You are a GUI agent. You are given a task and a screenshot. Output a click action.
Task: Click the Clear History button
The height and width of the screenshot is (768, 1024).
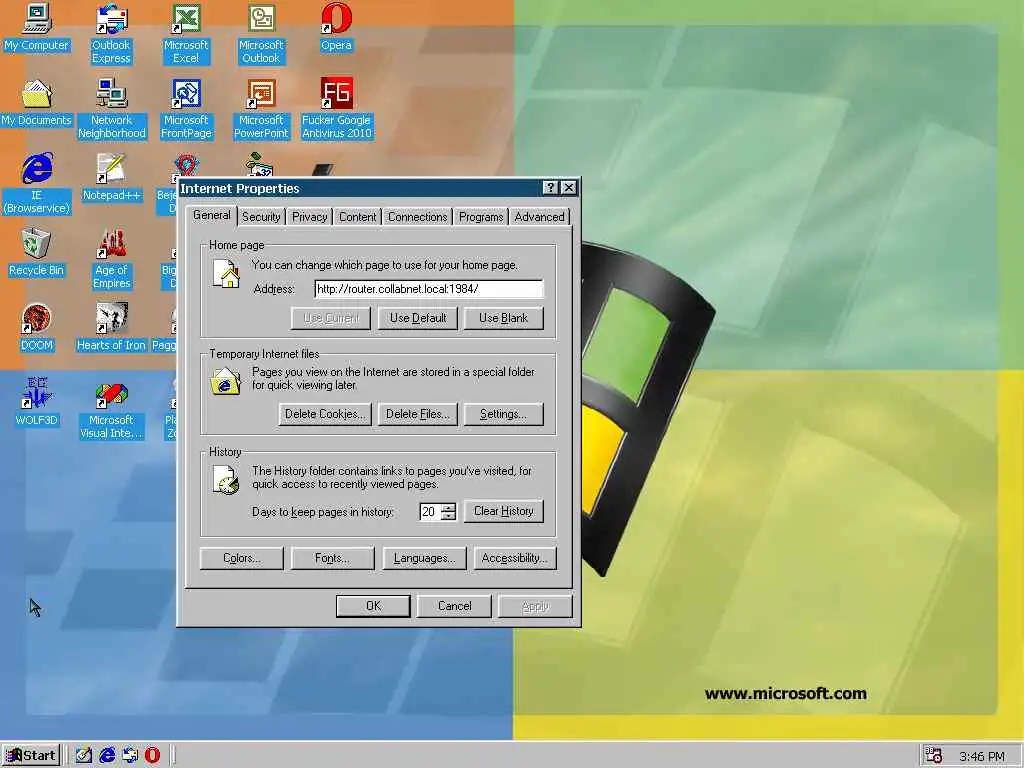click(504, 511)
